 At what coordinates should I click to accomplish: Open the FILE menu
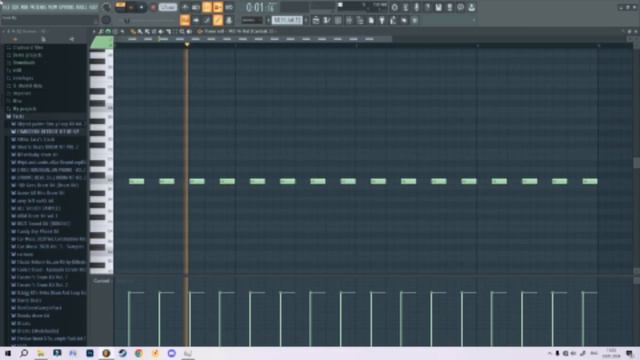click(6, 7)
